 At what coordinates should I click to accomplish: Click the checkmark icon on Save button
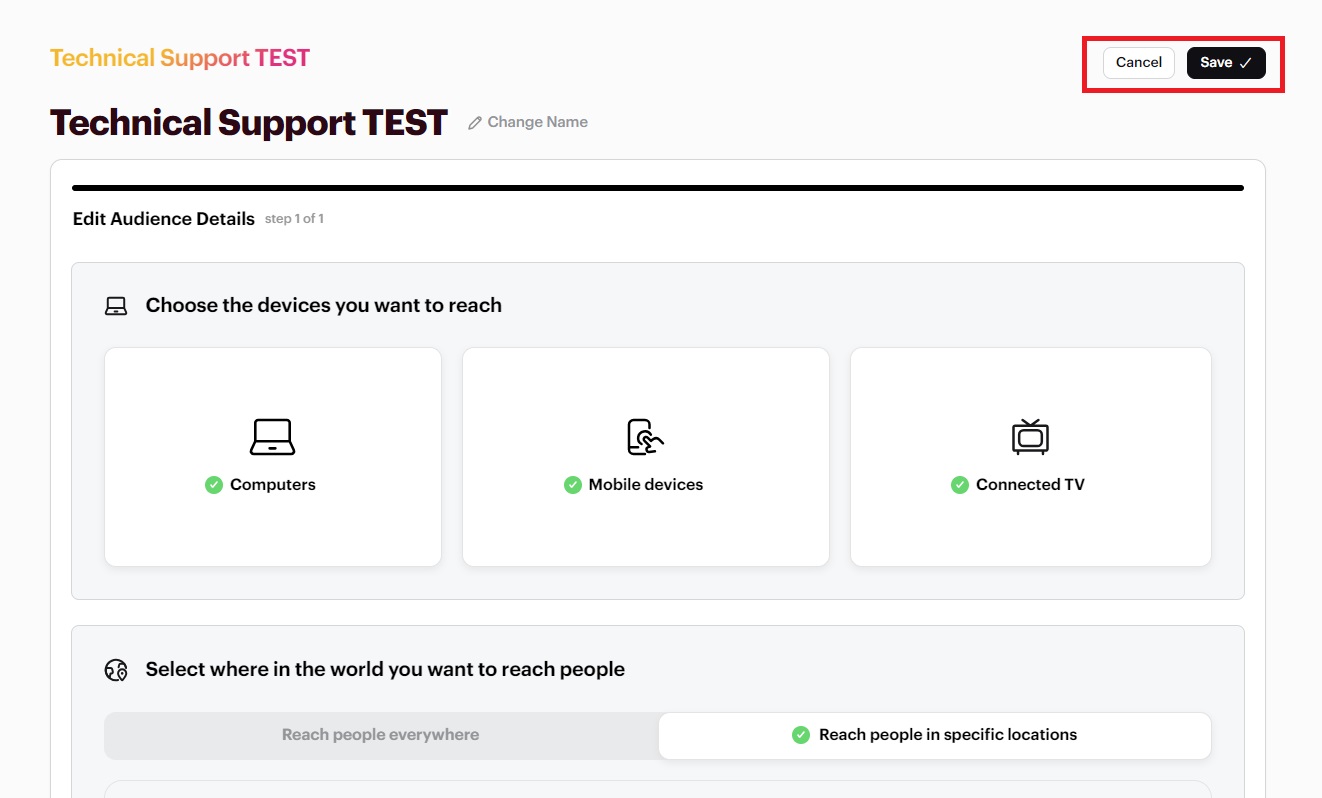[1245, 63]
